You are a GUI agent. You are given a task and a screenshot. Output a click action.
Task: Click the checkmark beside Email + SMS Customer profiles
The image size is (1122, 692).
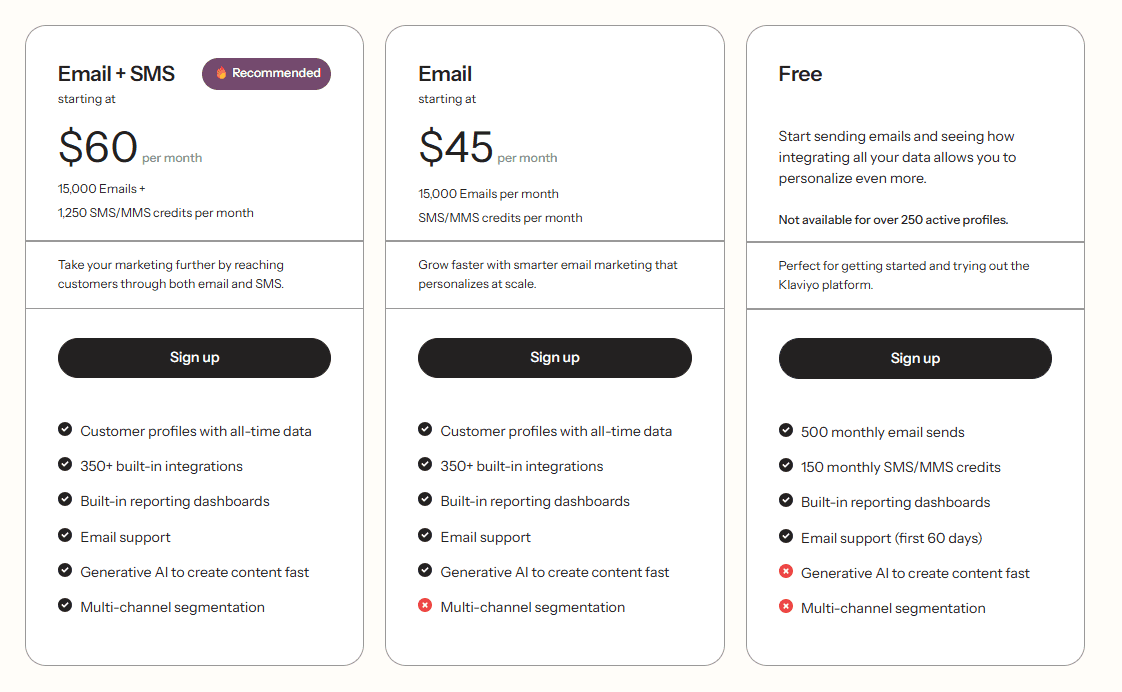pos(65,429)
